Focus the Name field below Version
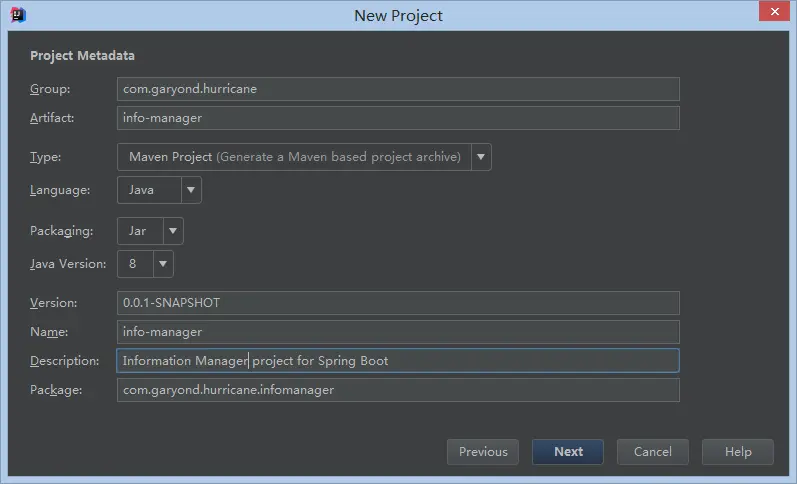Screen dimensions: 797x484 coord(398,332)
